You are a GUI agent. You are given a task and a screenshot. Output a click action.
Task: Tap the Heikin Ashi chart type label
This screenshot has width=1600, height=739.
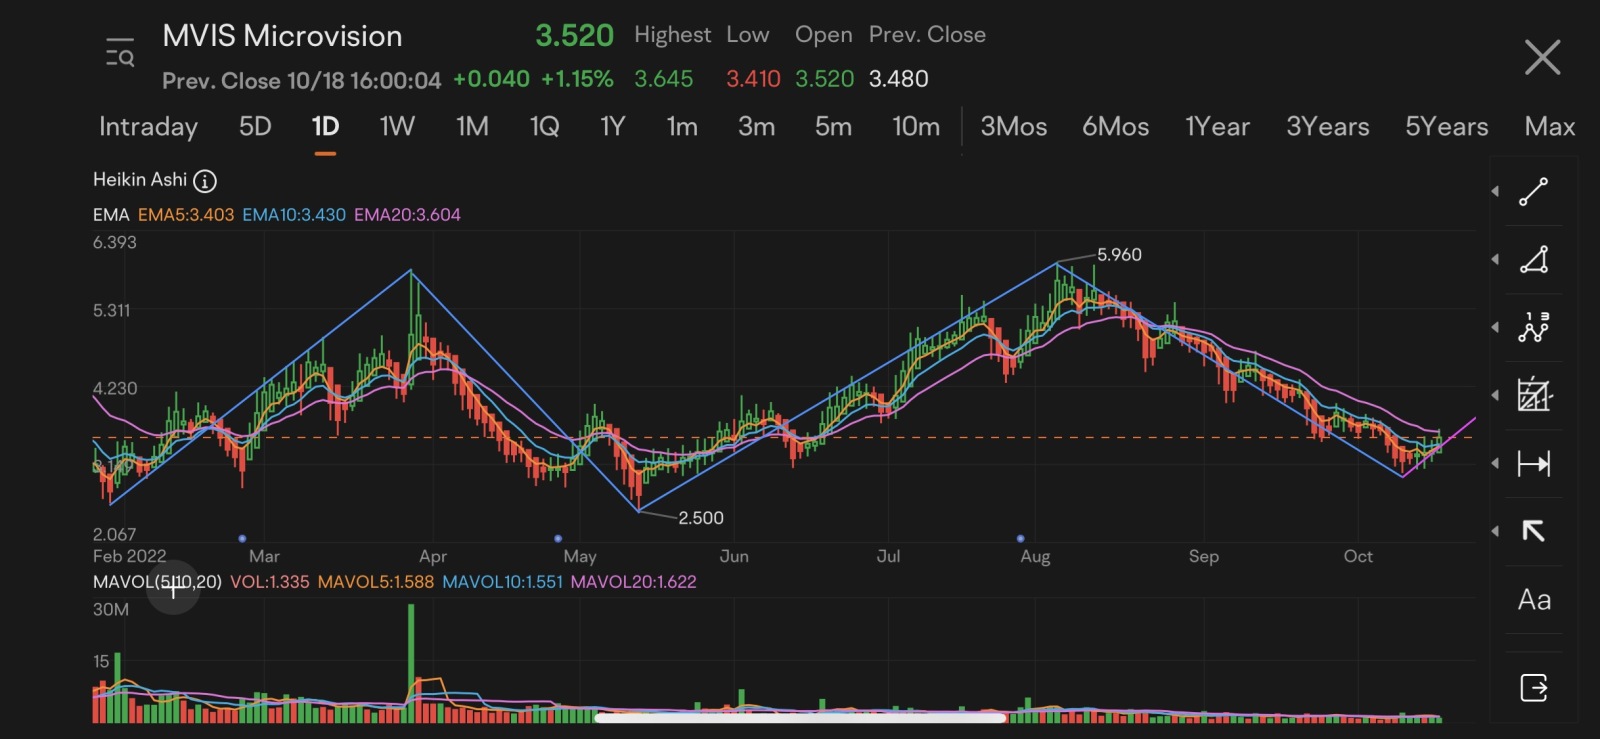[x=140, y=180]
